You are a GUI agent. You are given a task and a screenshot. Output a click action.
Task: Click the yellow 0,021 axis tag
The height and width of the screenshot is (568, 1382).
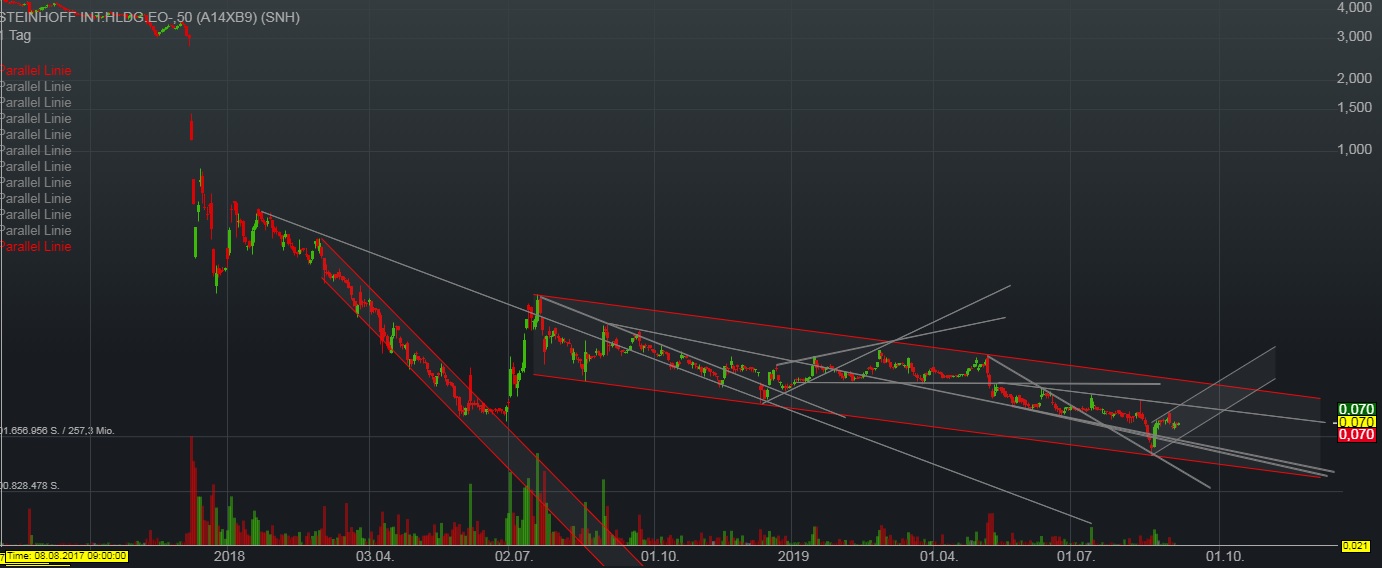pos(1355,545)
